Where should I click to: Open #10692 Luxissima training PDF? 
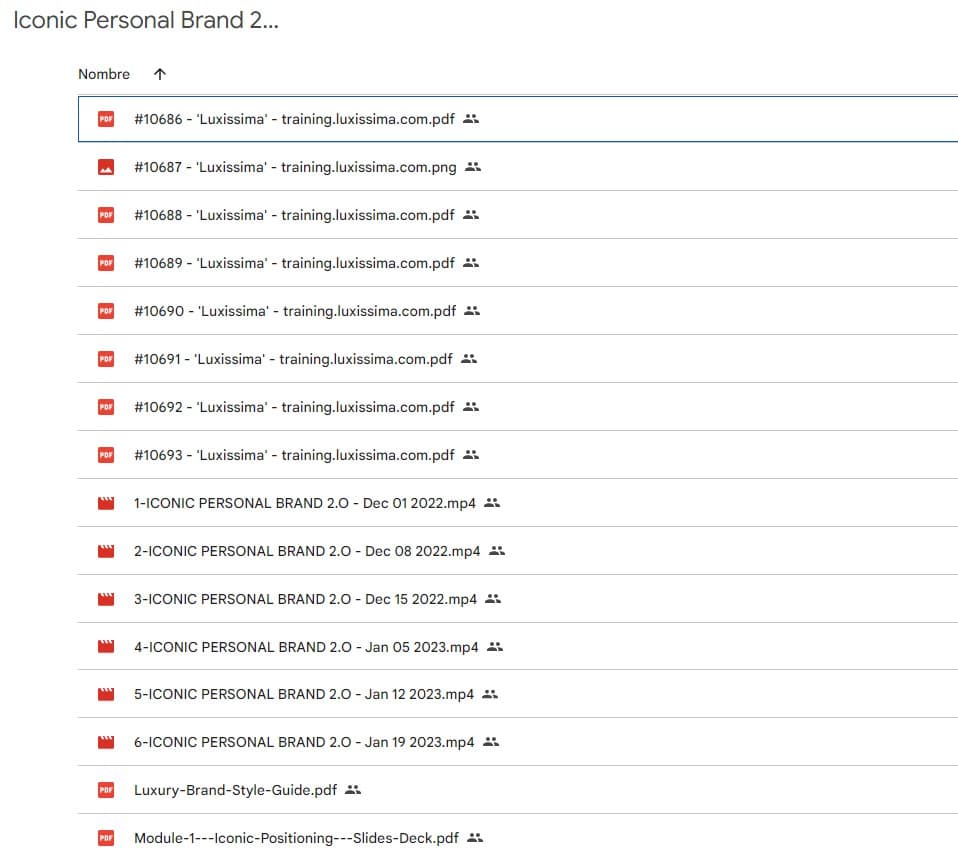[294, 407]
